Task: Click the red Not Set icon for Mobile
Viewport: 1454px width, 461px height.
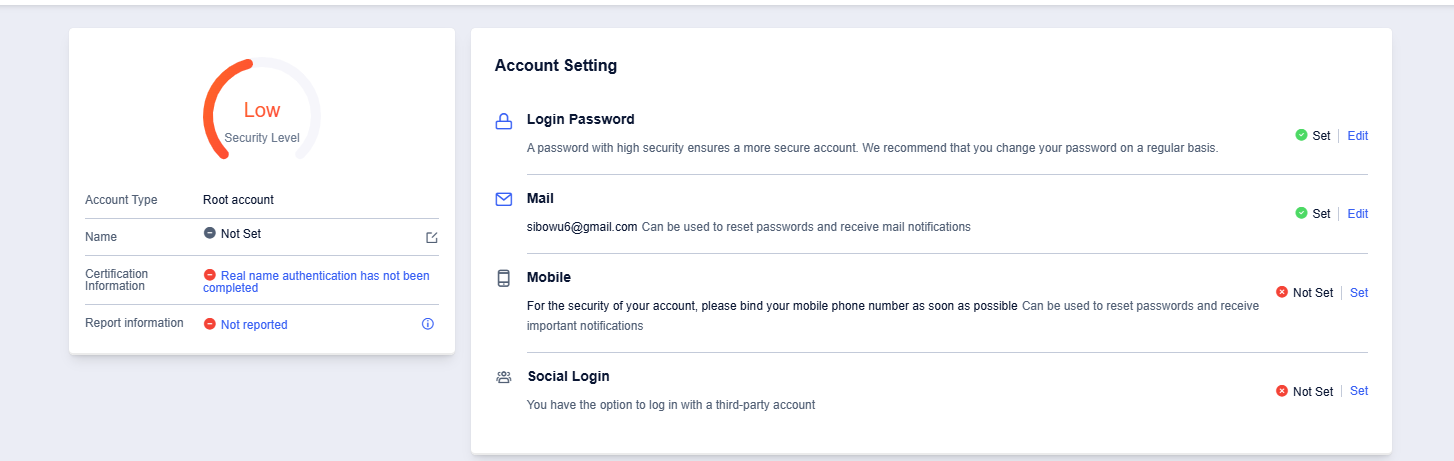Action: 1282,292
